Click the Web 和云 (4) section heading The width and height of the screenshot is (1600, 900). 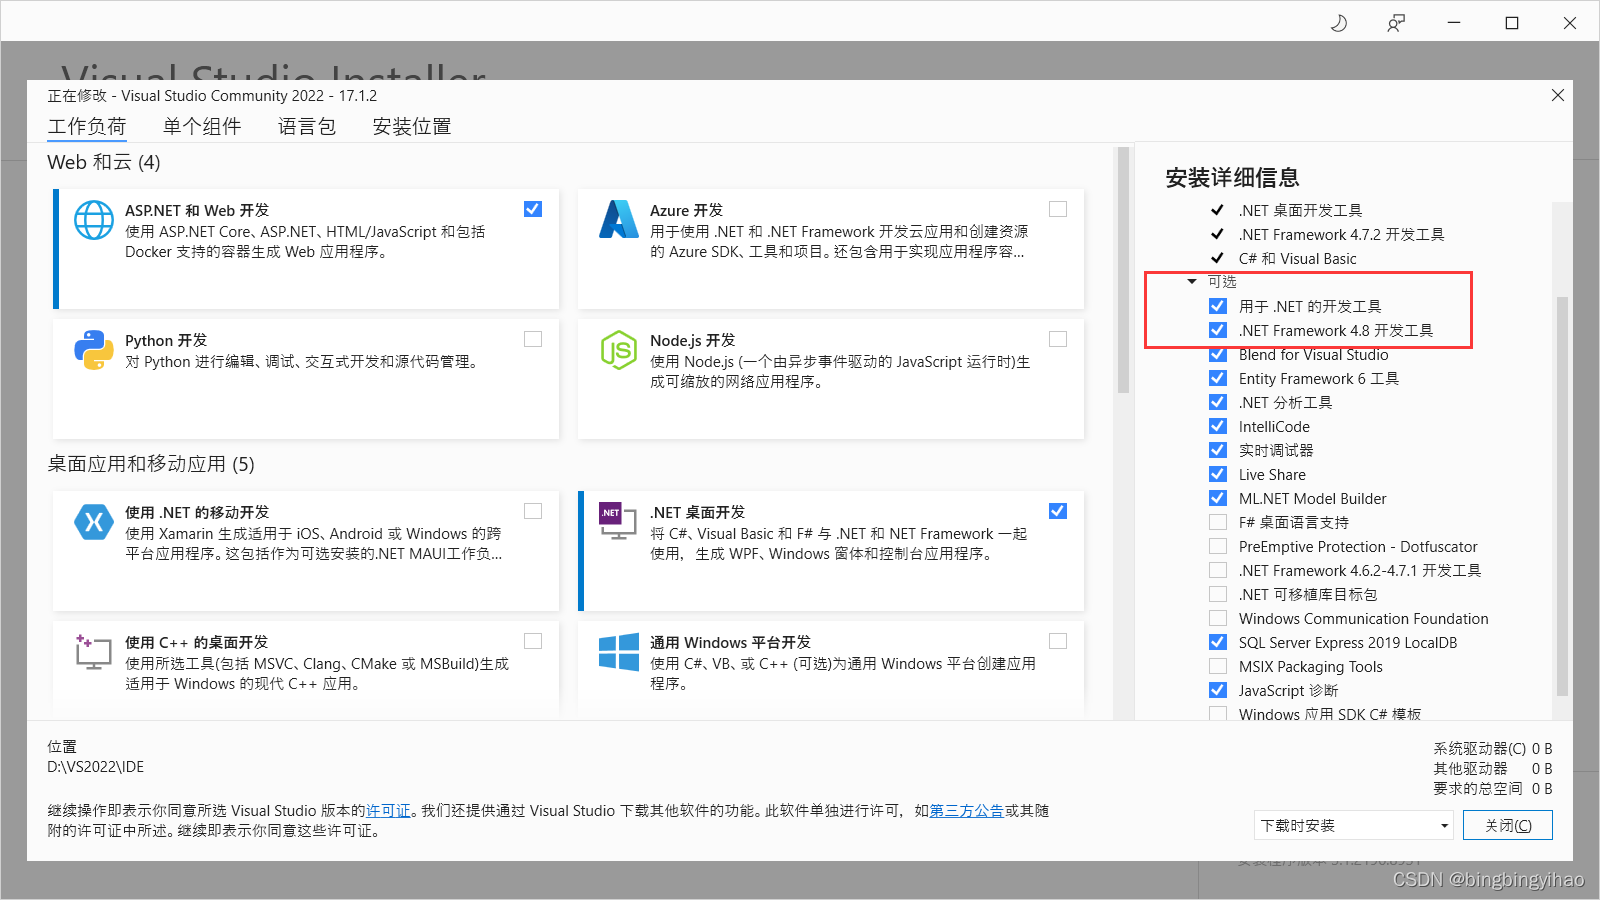click(104, 162)
